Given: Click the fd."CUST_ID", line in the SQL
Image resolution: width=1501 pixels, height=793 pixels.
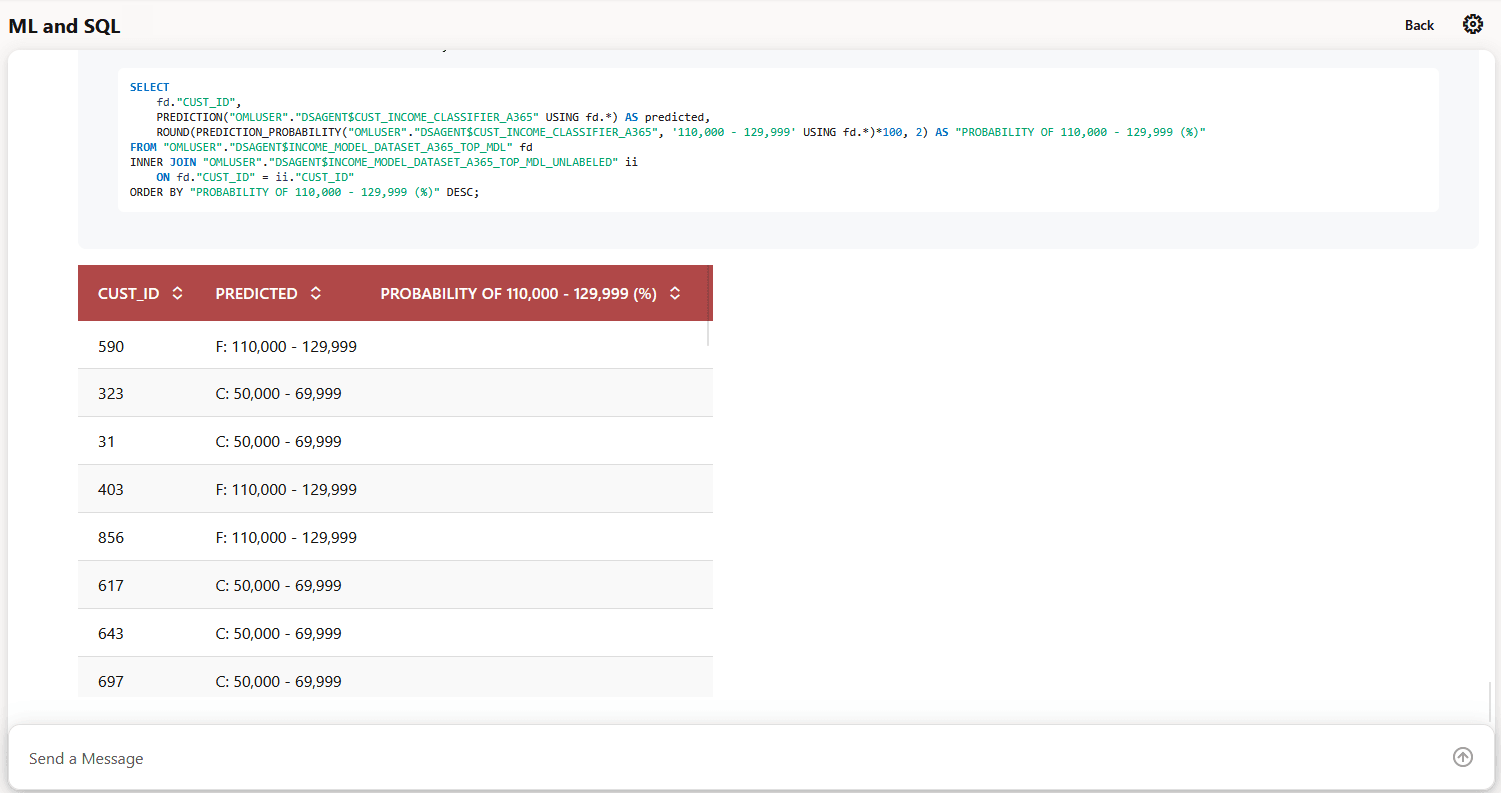Looking at the screenshot, I should pos(199,102).
